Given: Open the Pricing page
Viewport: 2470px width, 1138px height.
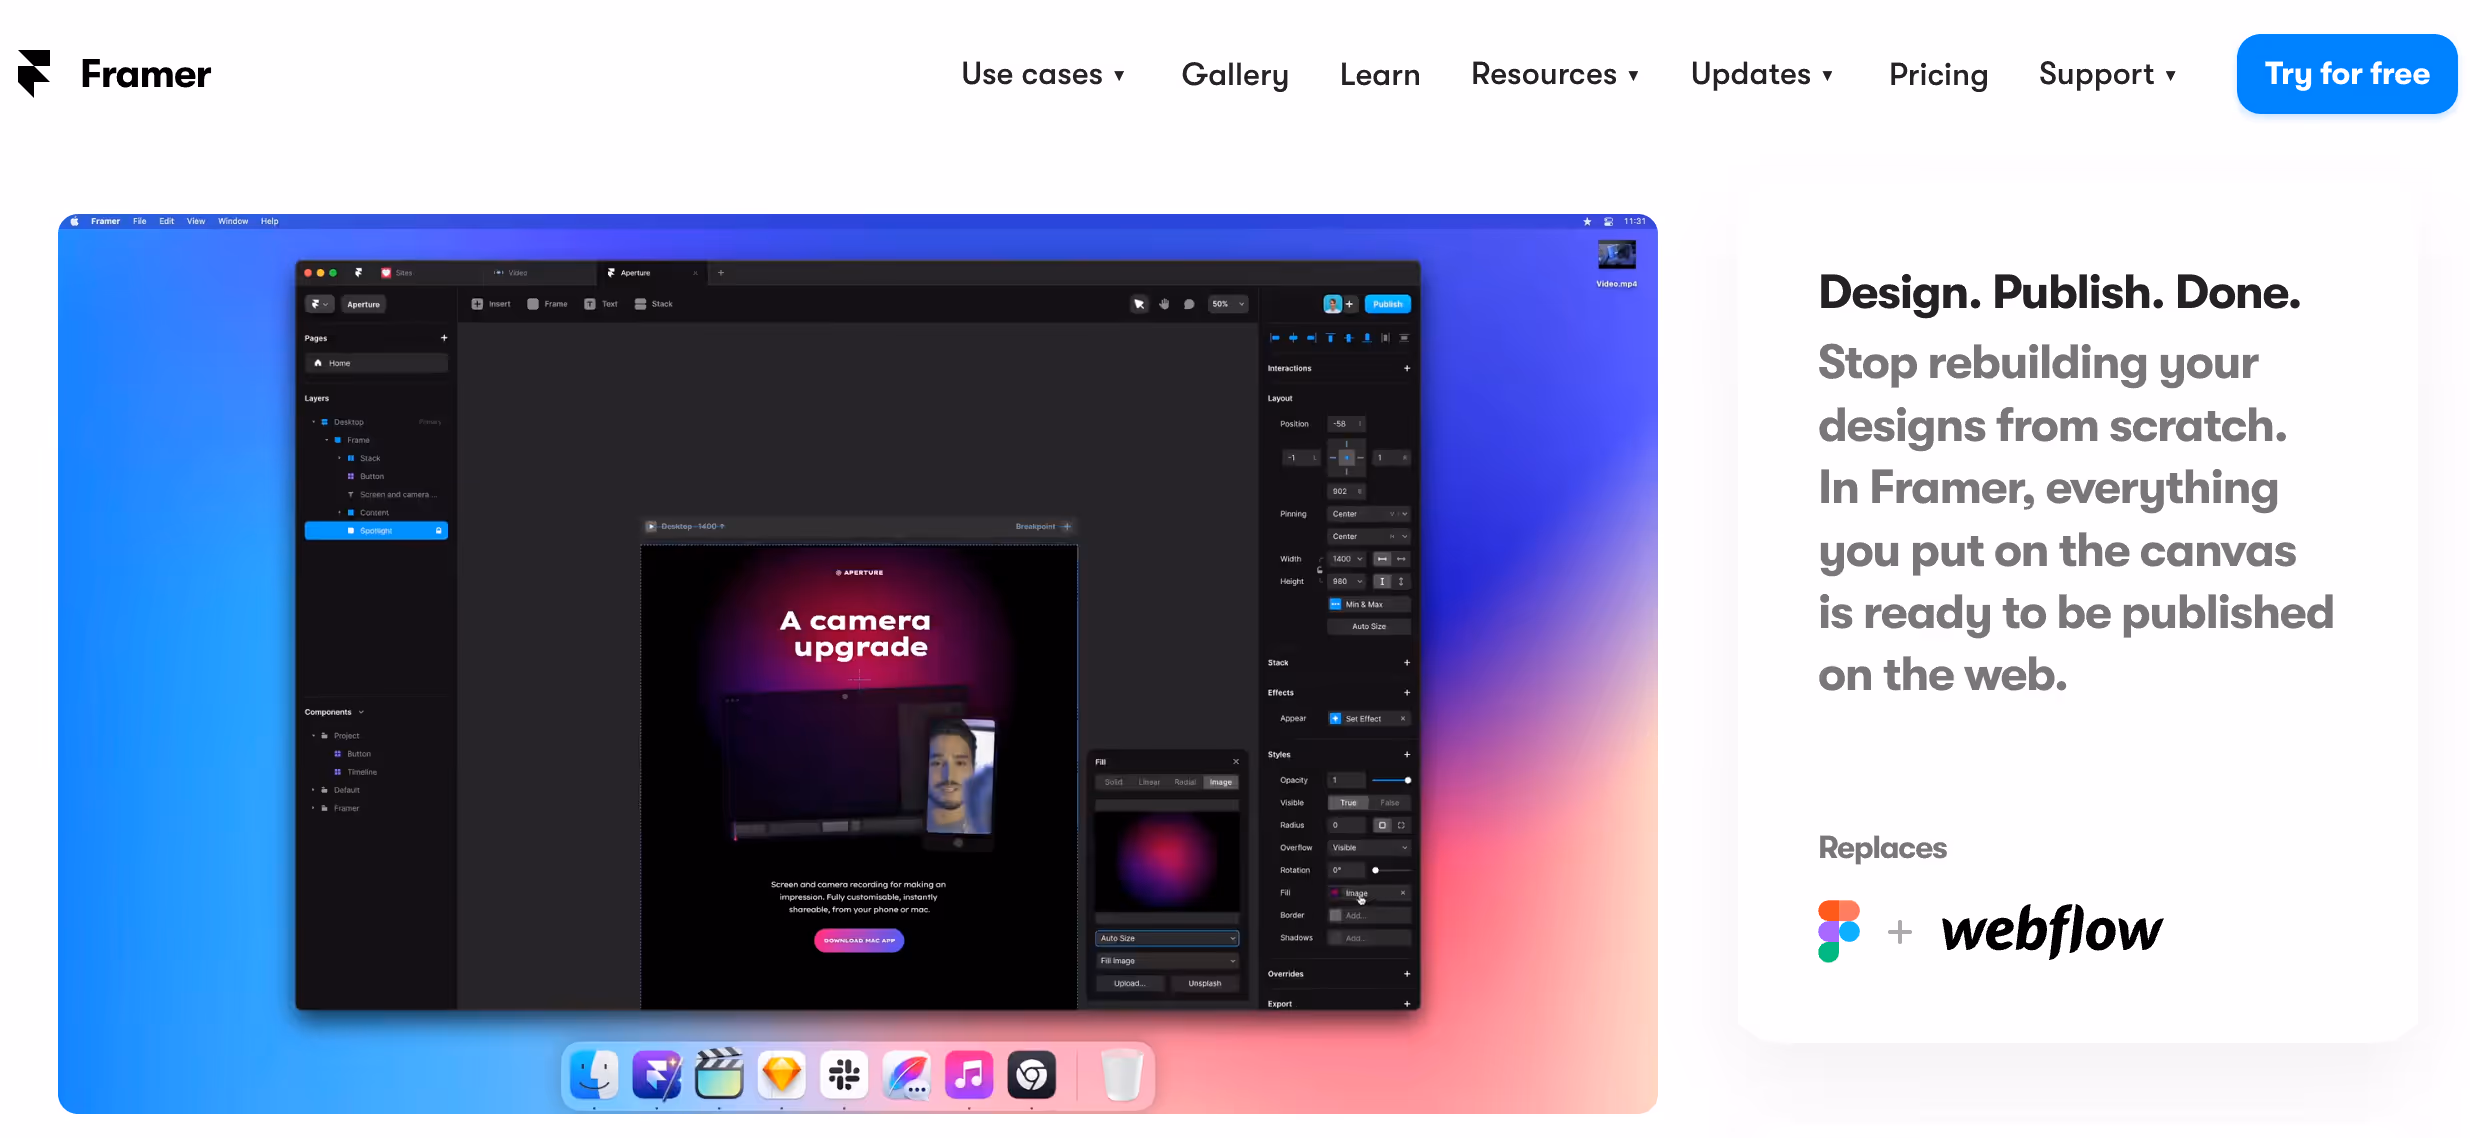Looking at the screenshot, I should click(1938, 74).
